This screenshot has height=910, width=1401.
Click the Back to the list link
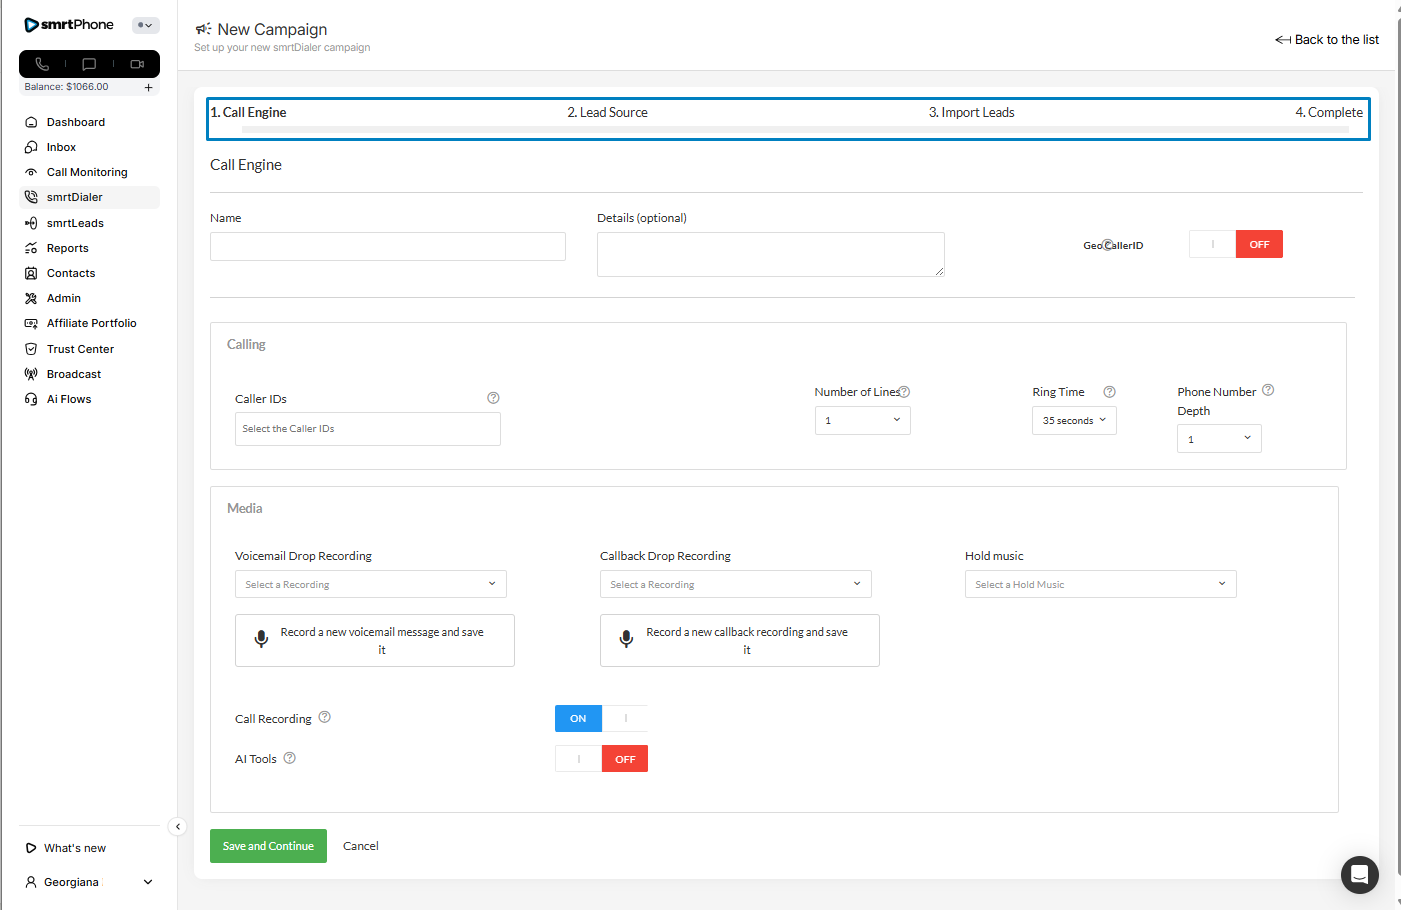[1327, 40]
